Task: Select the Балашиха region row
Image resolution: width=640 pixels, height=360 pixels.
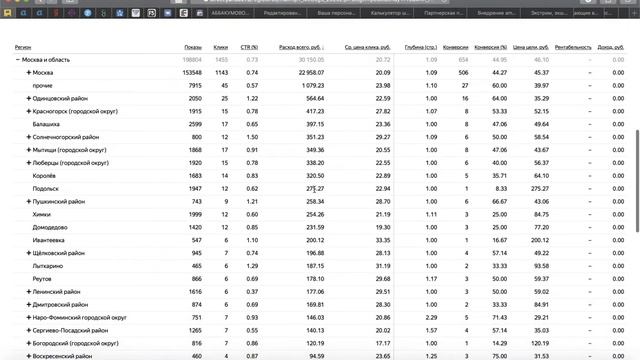Action: (319, 124)
